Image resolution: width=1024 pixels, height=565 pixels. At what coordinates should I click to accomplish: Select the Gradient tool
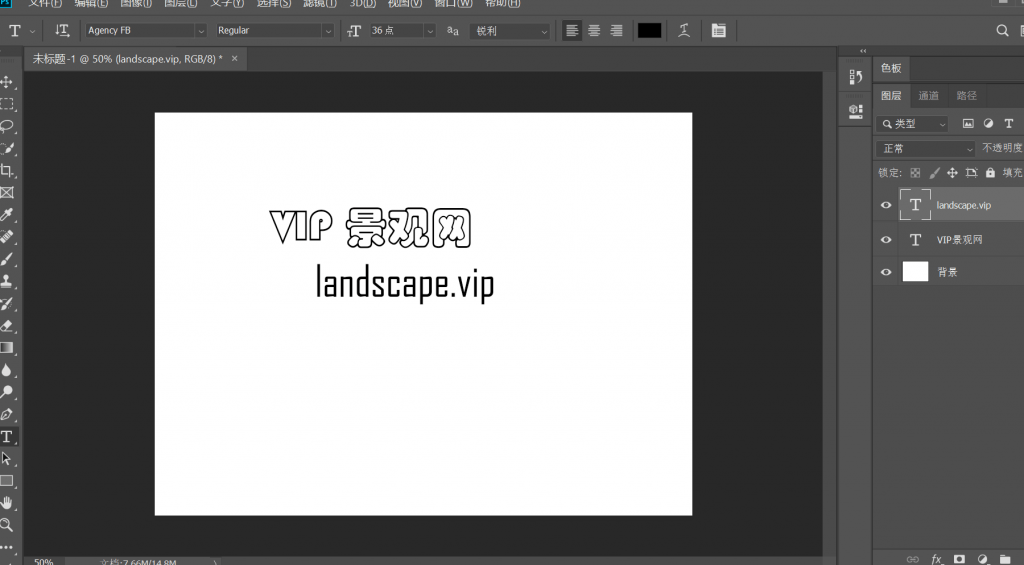[7, 348]
